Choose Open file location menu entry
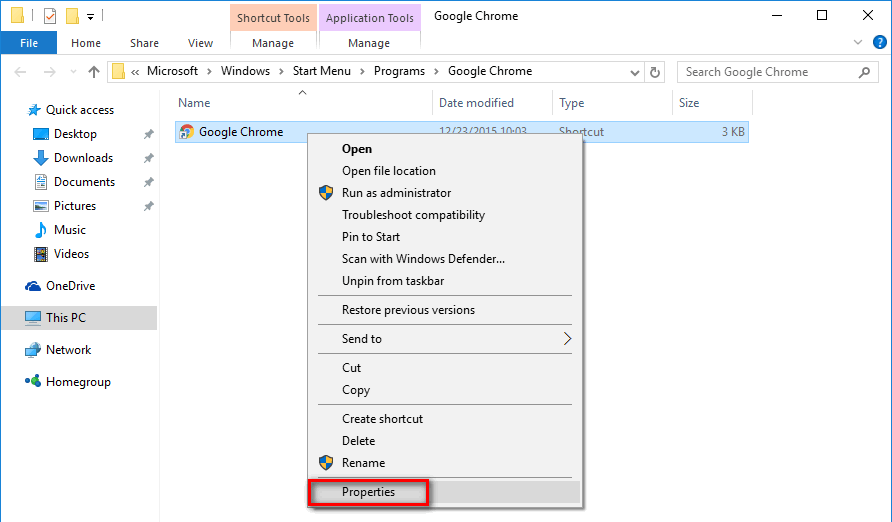This screenshot has height=522, width=892. [445, 171]
